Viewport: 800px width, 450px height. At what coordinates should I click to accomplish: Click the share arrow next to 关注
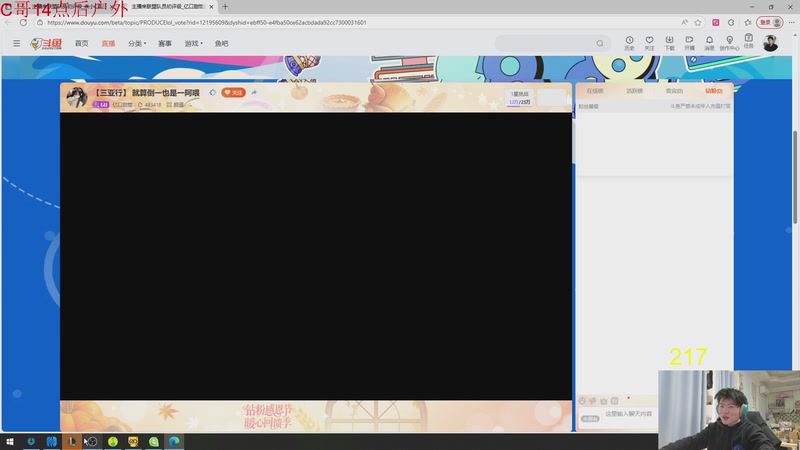click(254, 92)
